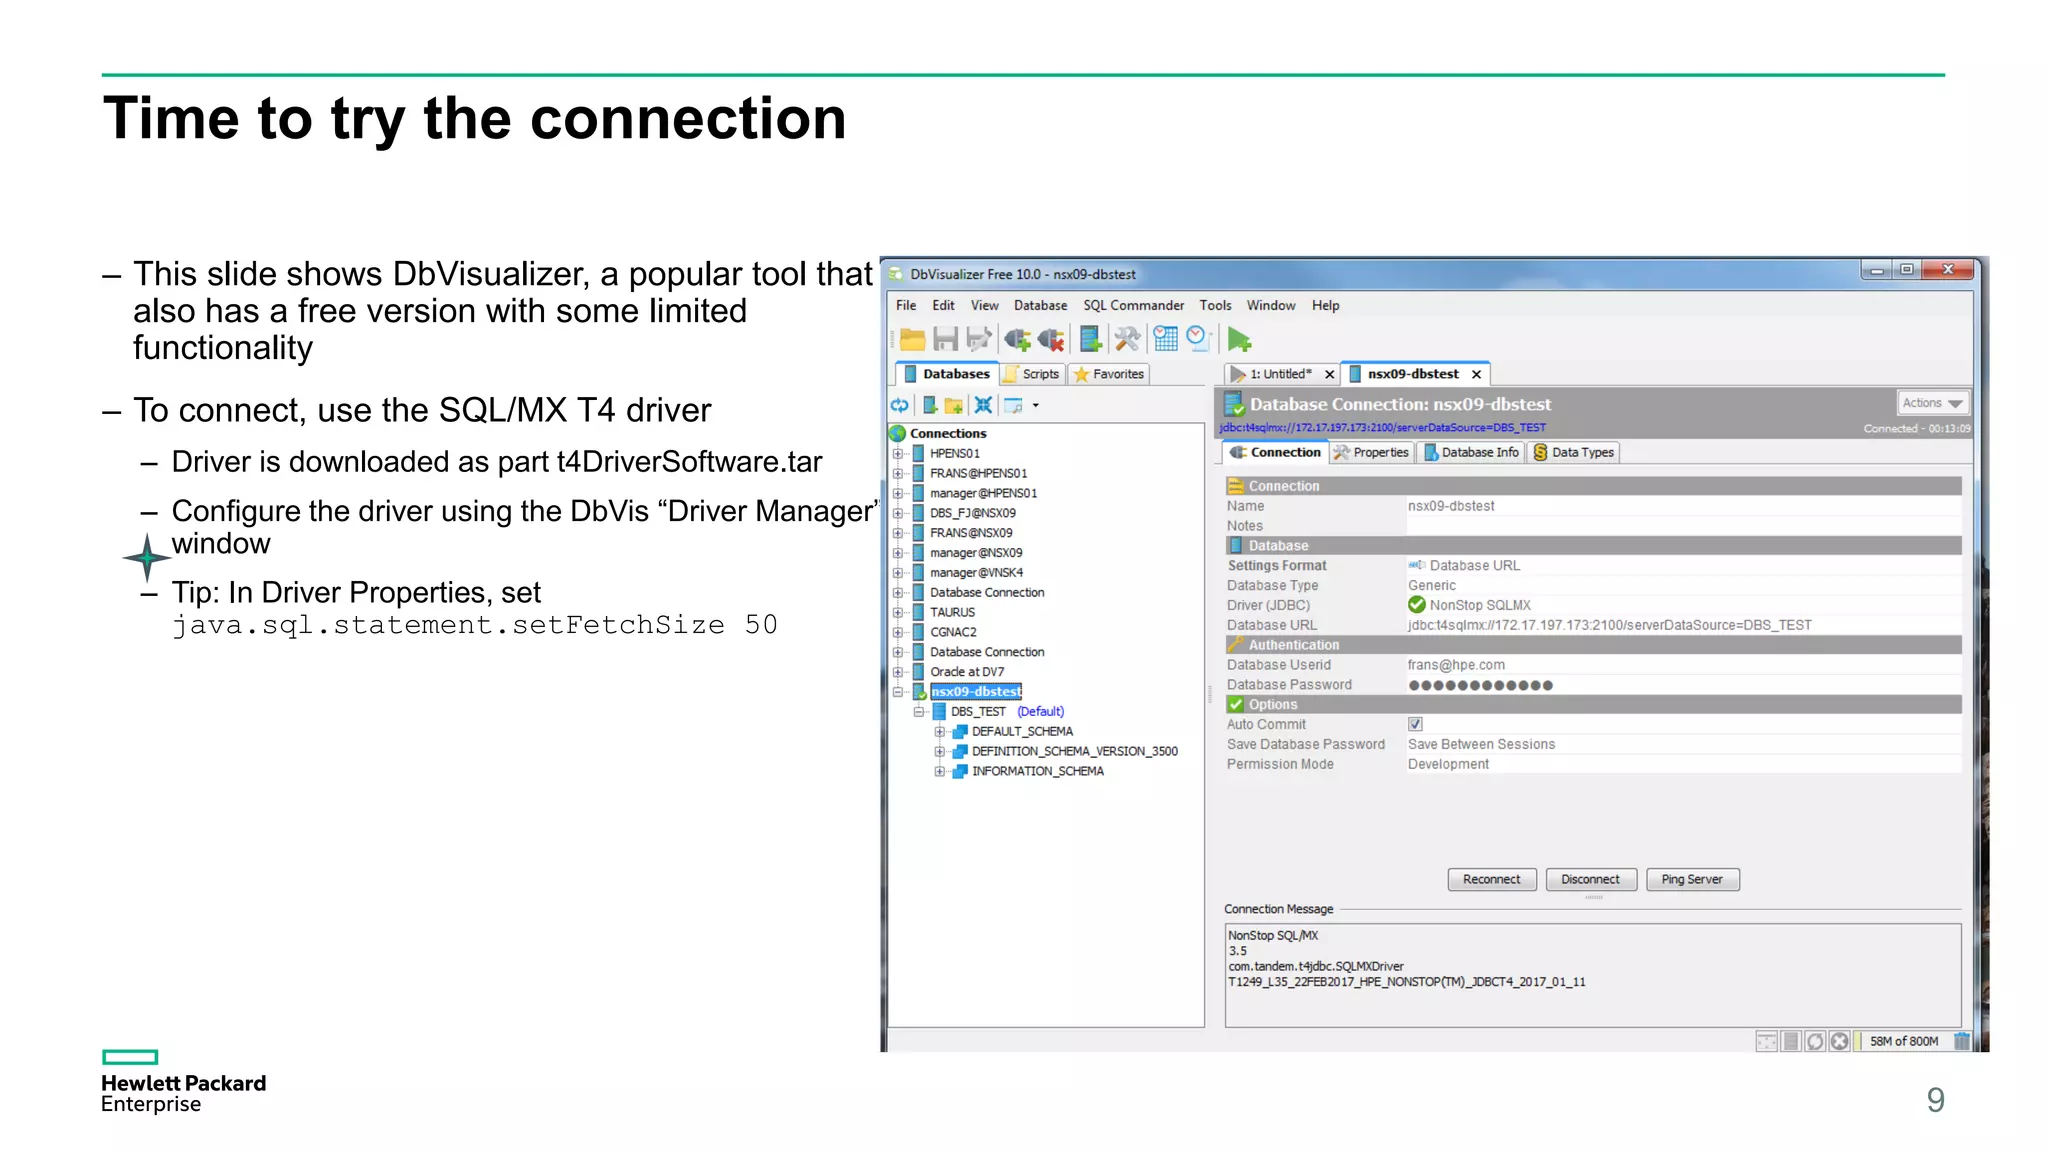2048x1152 pixels.
Task: Click the Reconnect button
Action: pyautogui.click(x=1491, y=880)
